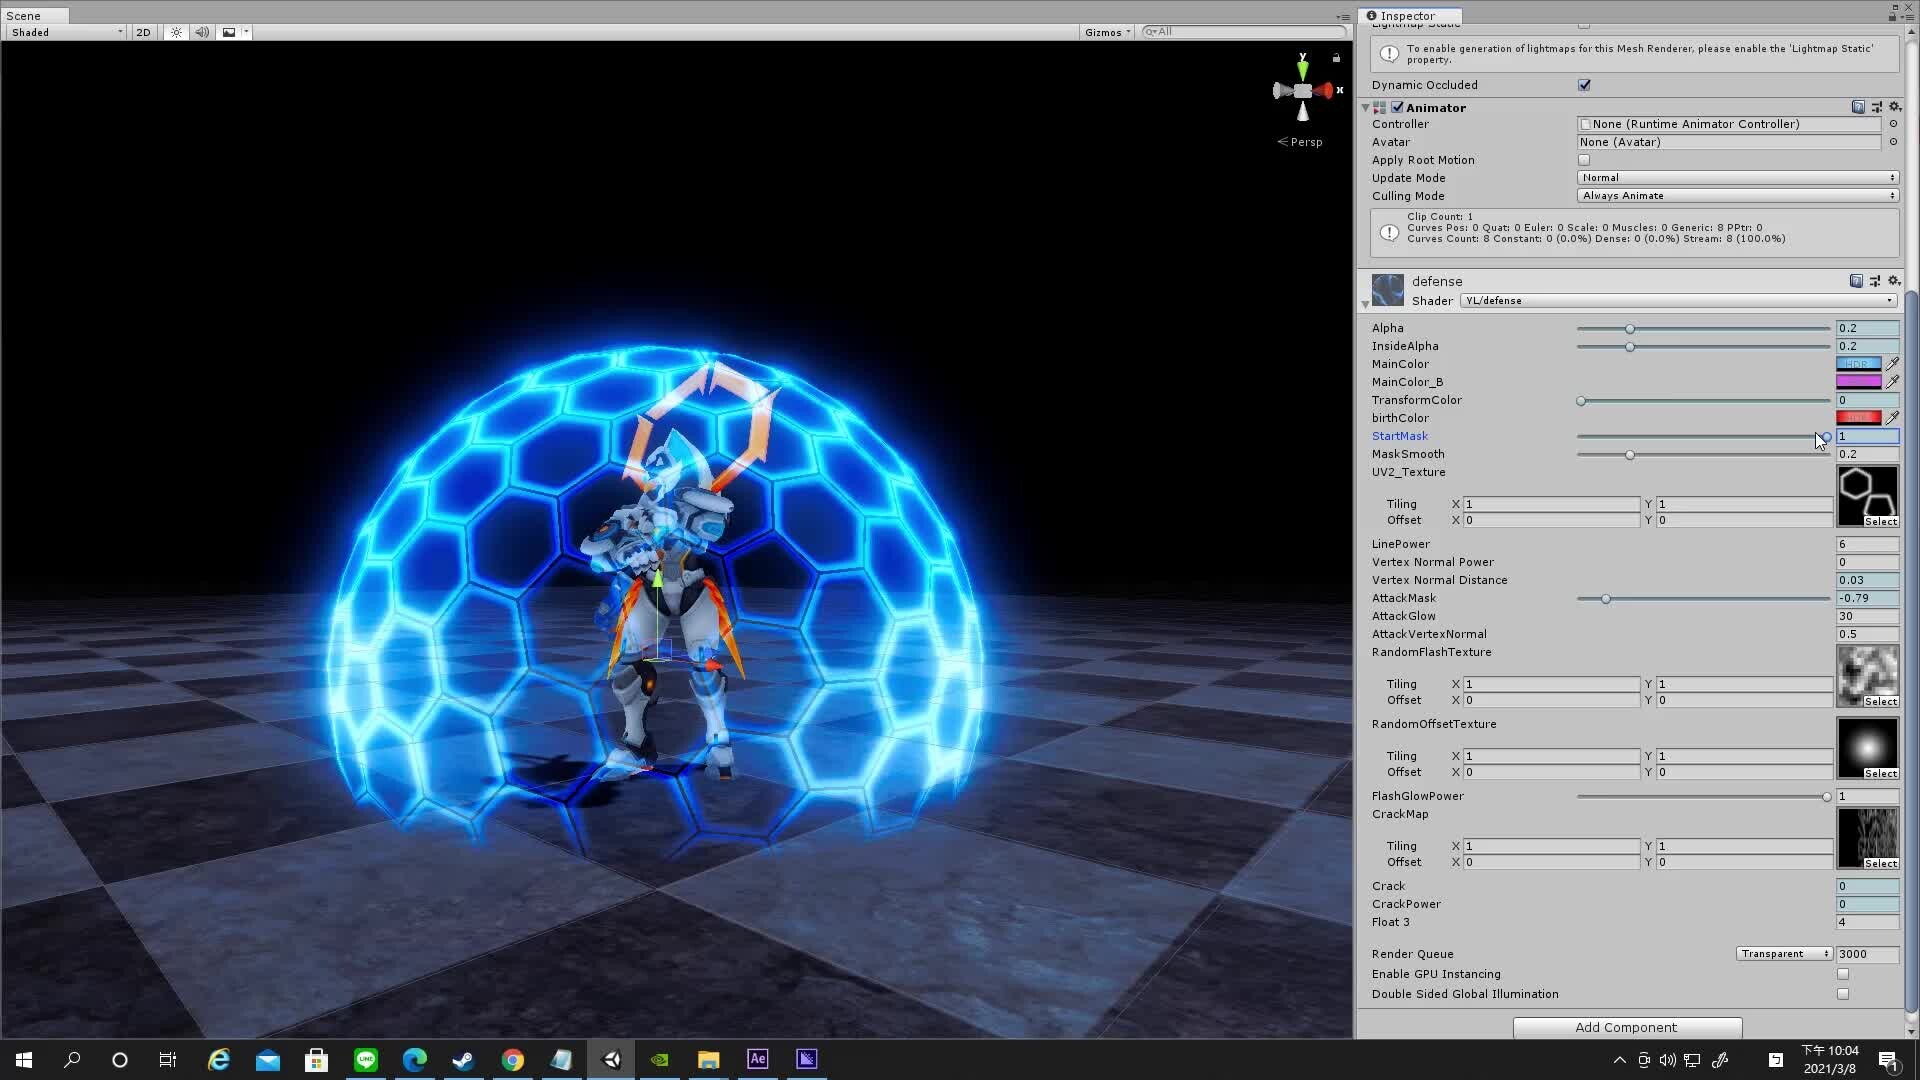
Task: Toggle 2D view mode in Scene toolbar
Action: click(x=142, y=32)
